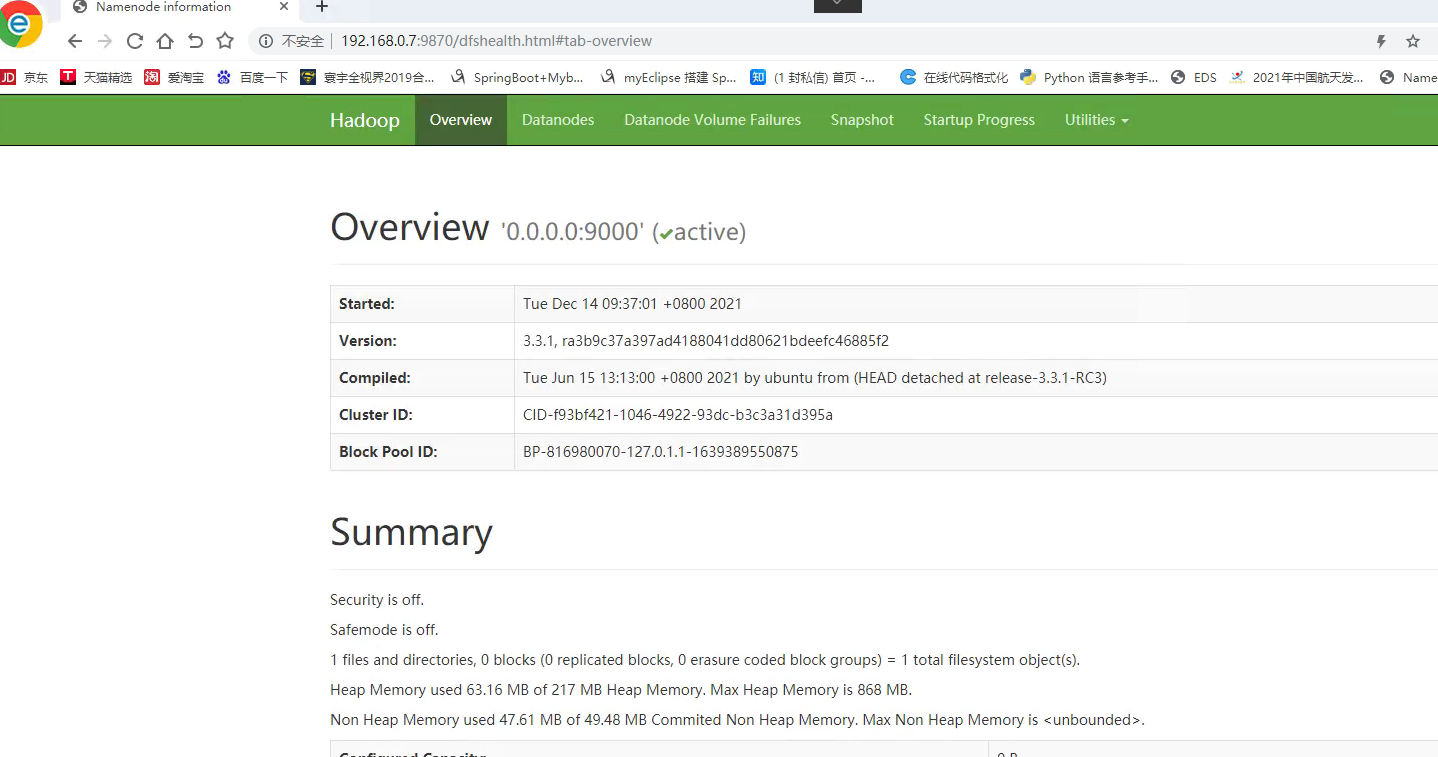
Task: Open the 百度一下 bookmark
Action: 252,77
